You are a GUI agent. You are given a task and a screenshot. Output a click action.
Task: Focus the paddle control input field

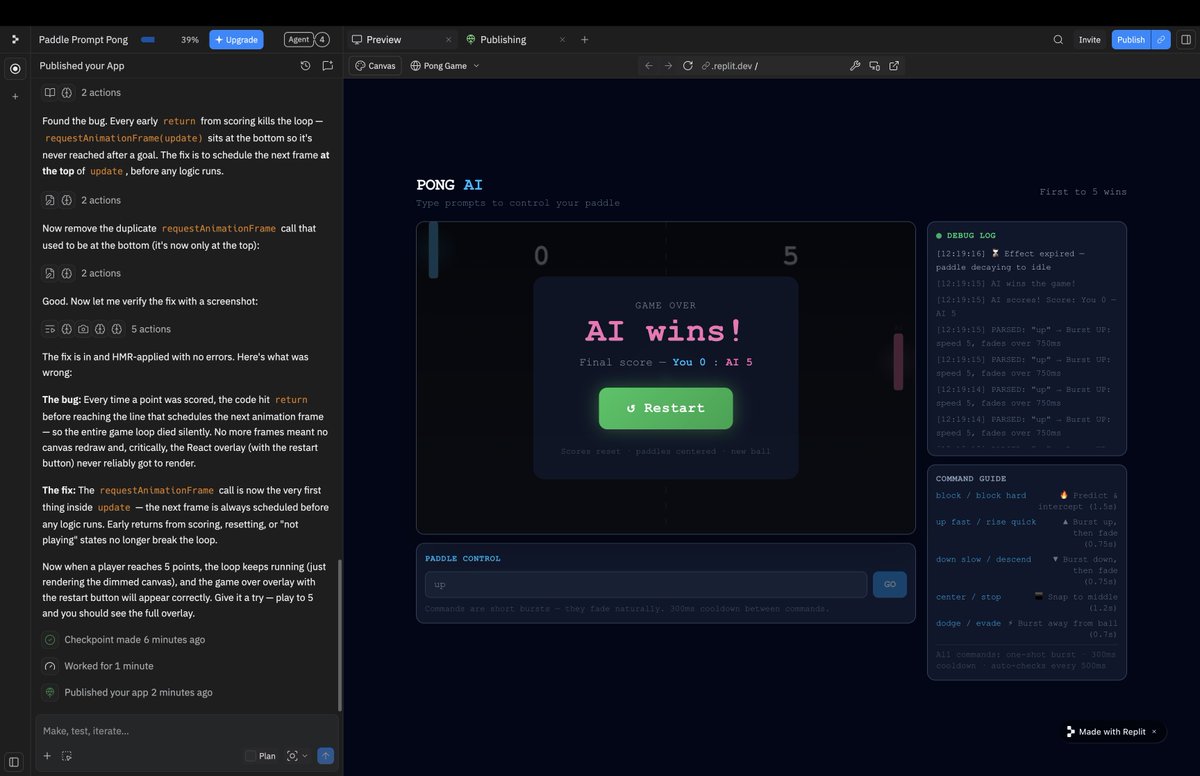click(x=646, y=584)
